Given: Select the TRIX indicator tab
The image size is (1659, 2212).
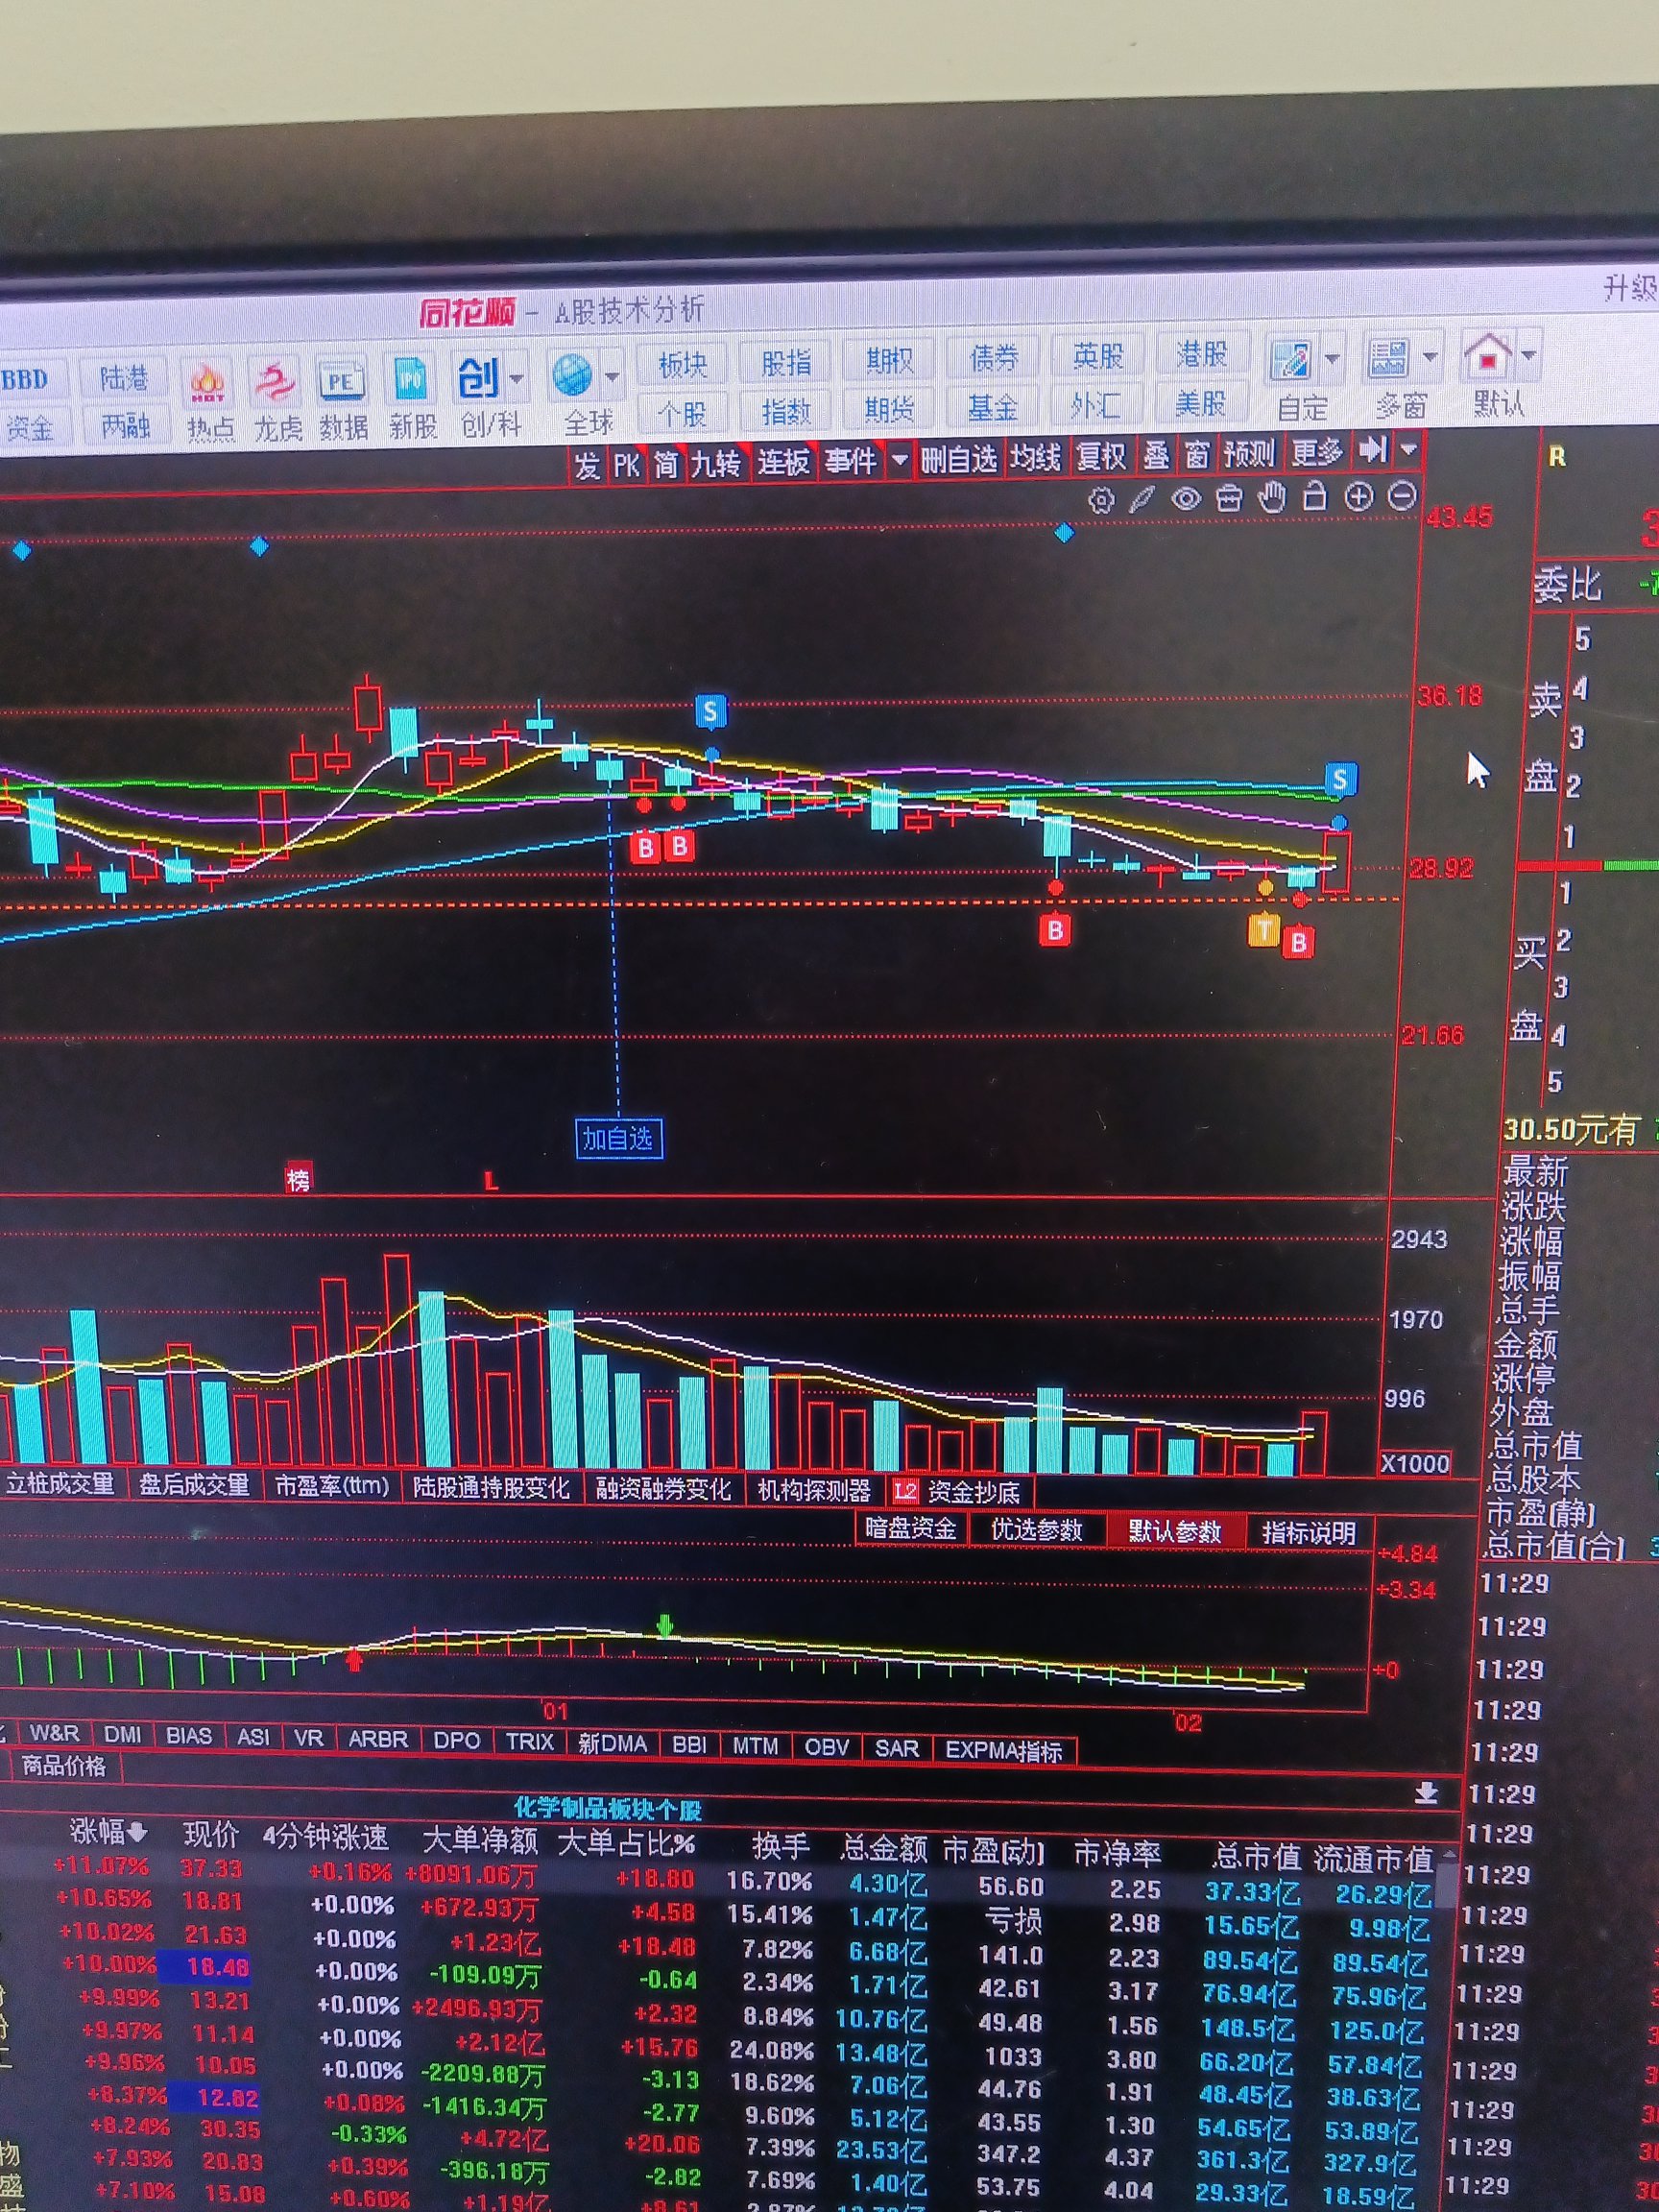Looking at the screenshot, I should point(529,1741).
